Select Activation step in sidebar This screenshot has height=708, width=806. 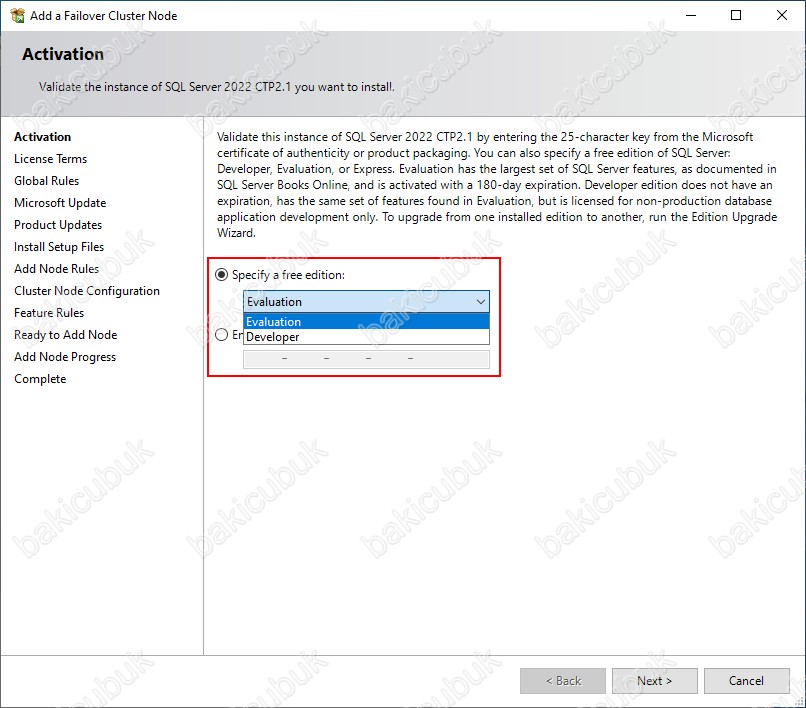pyautogui.click(x=43, y=137)
